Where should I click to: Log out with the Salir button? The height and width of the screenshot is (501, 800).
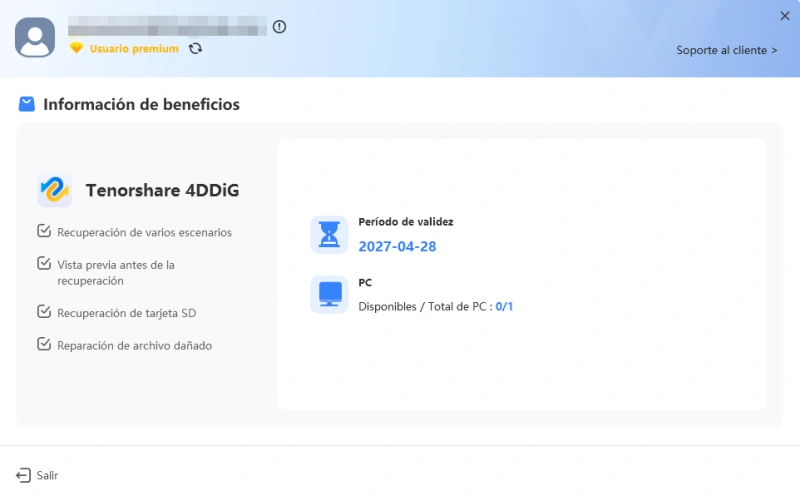click(37, 475)
